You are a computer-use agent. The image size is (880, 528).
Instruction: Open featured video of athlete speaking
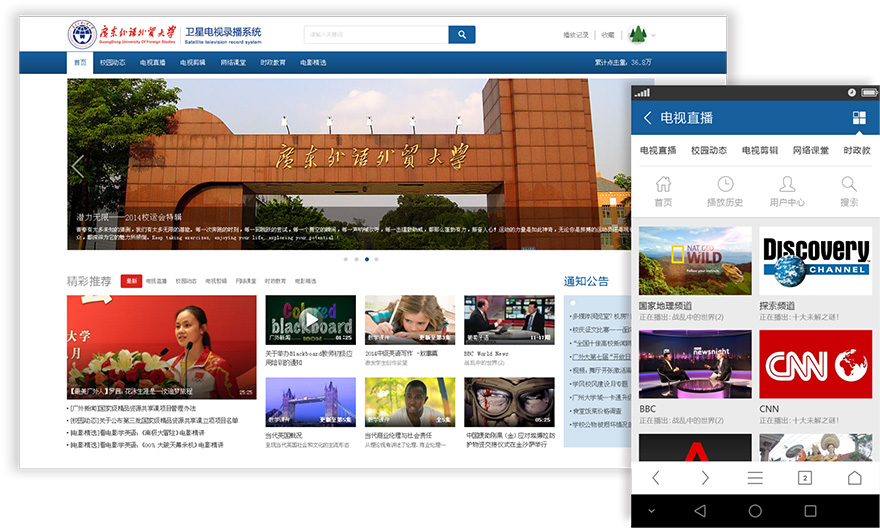pyautogui.click(x=162, y=347)
